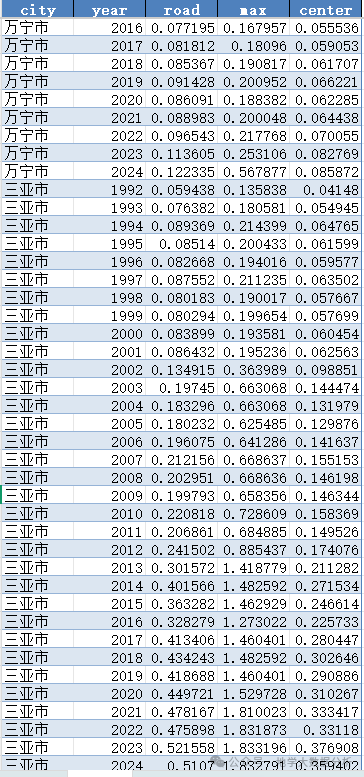This screenshot has width=364, height=777.
Task: Select center cell 0.290886
Action: [x=325, y=675]
